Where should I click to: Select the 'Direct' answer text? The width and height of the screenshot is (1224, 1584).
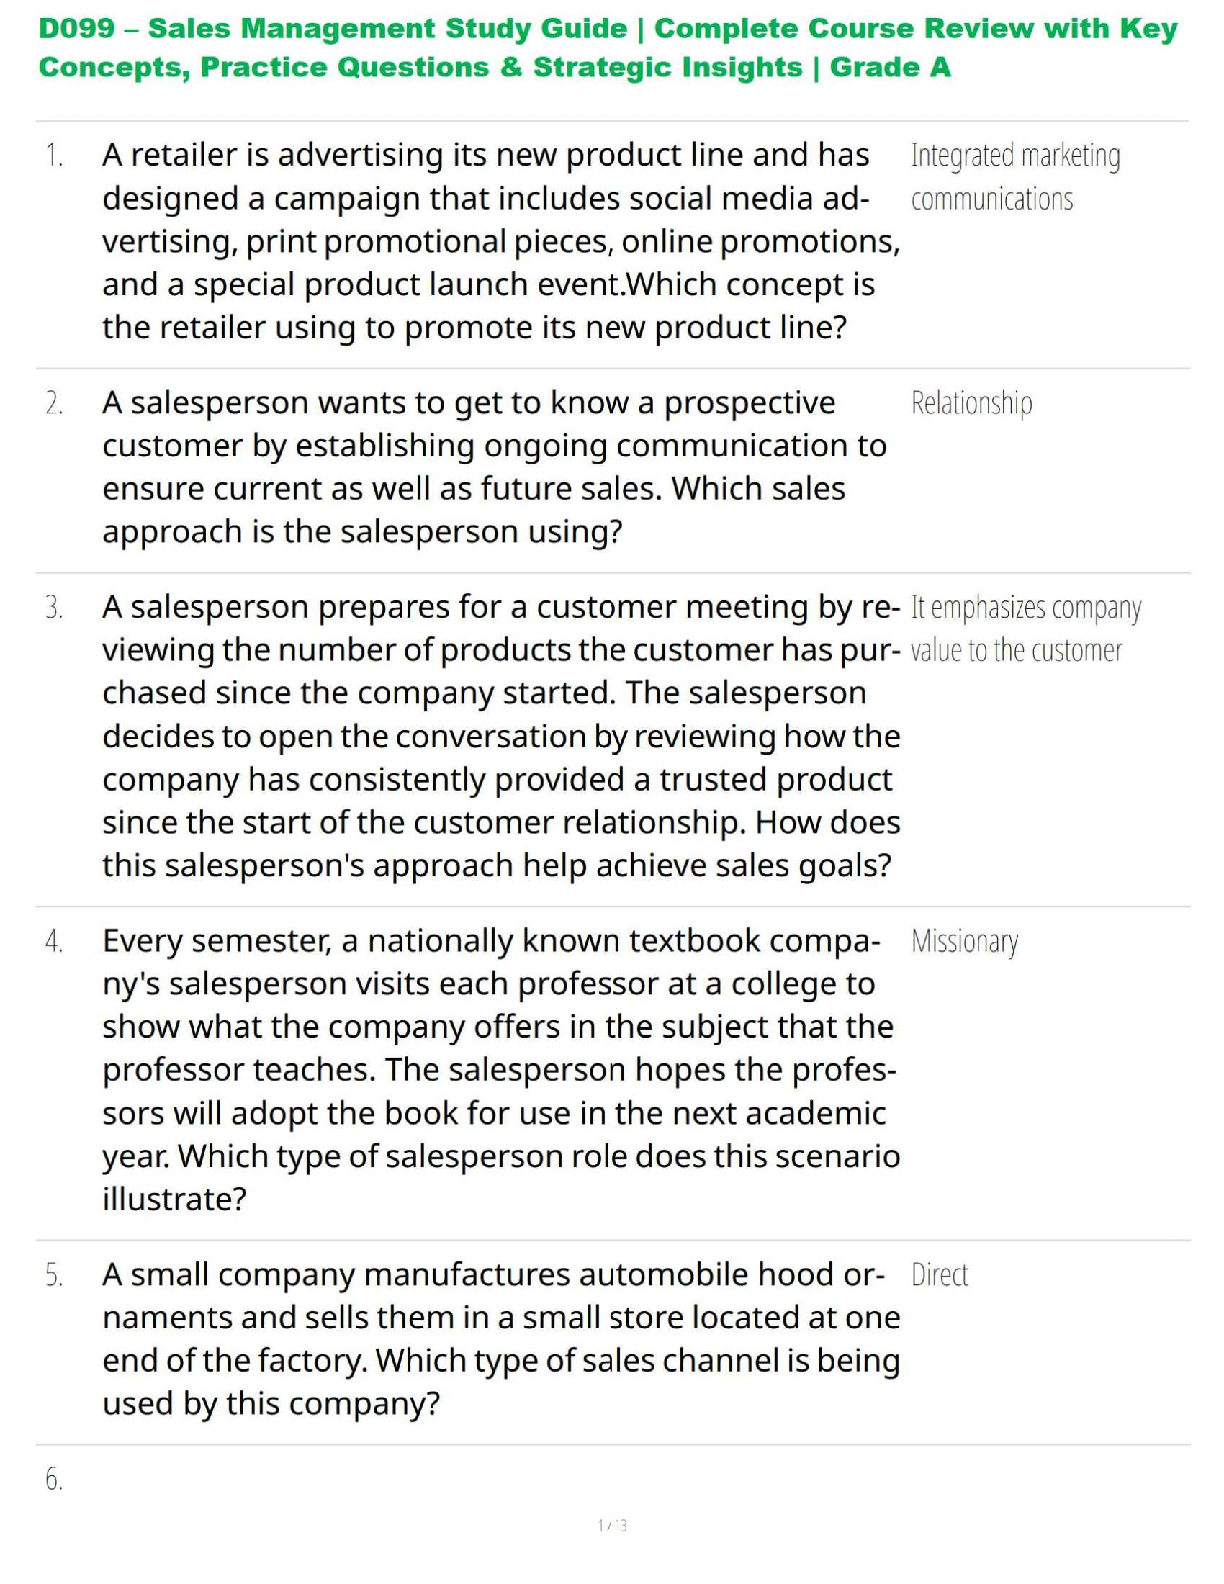coord(939,1275)
